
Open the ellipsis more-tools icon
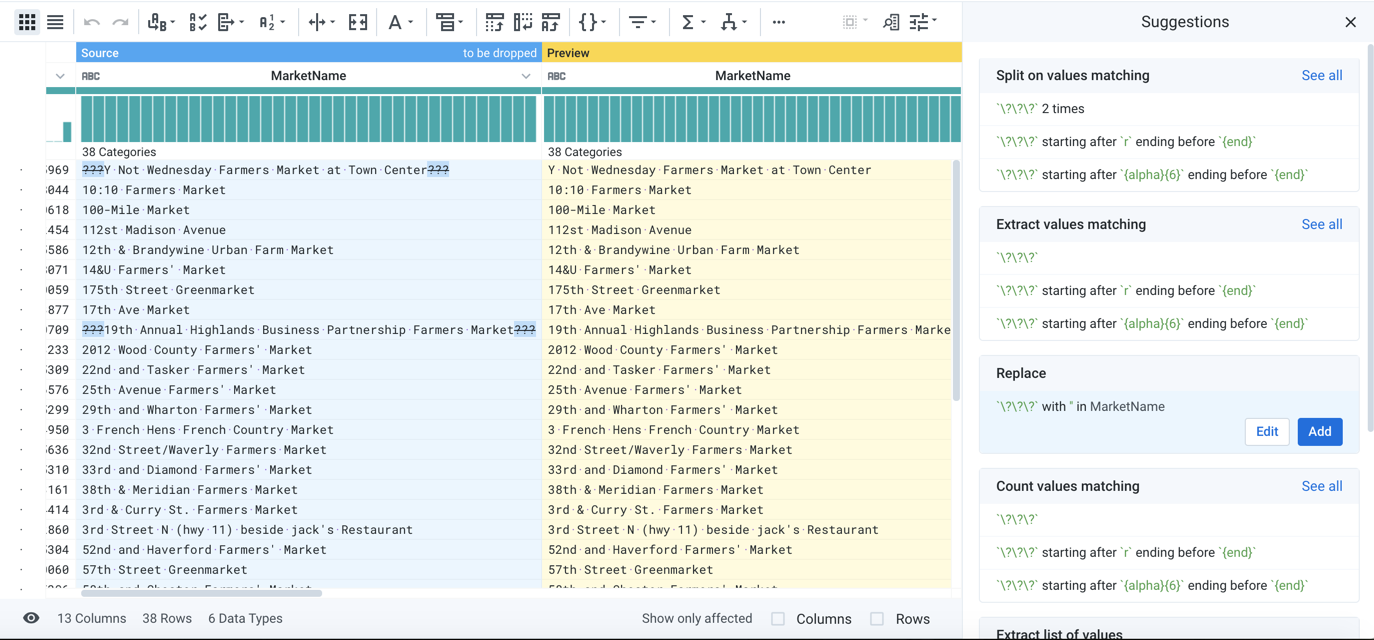[779, 21]
